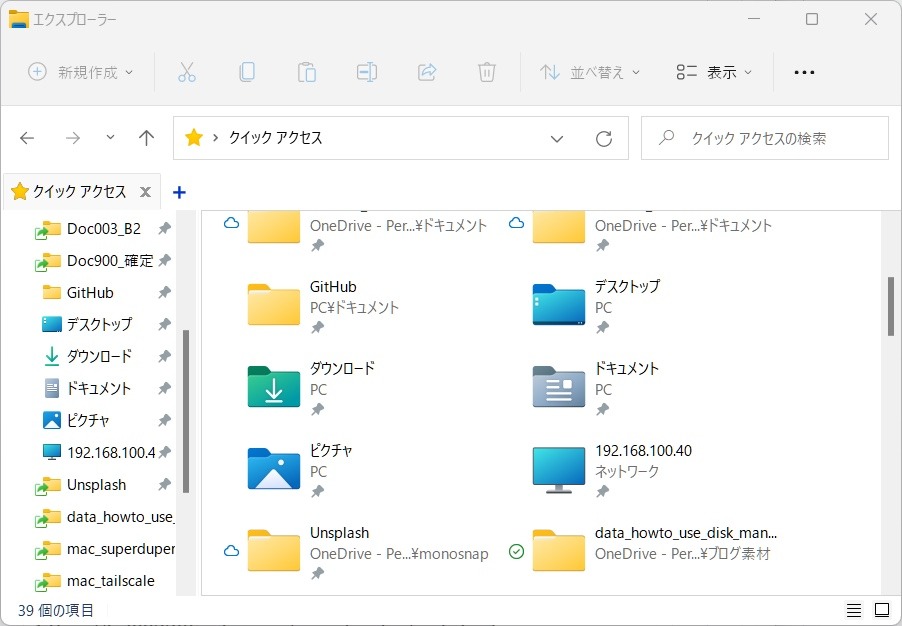Click the Up to parent folder arrow
Screen dimensions: 902x626
point(146,139)
